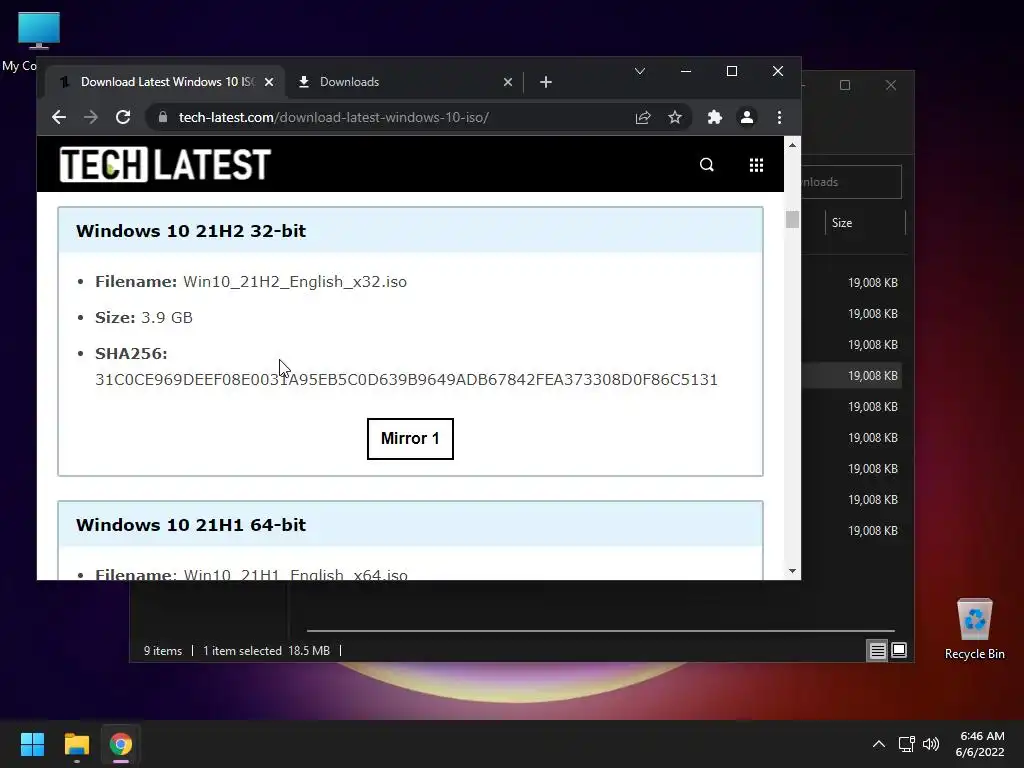Click the page scrollbar up arrow
This screenshot has height=768, width=1024.
pyautogui.click(x=792, y=145)
